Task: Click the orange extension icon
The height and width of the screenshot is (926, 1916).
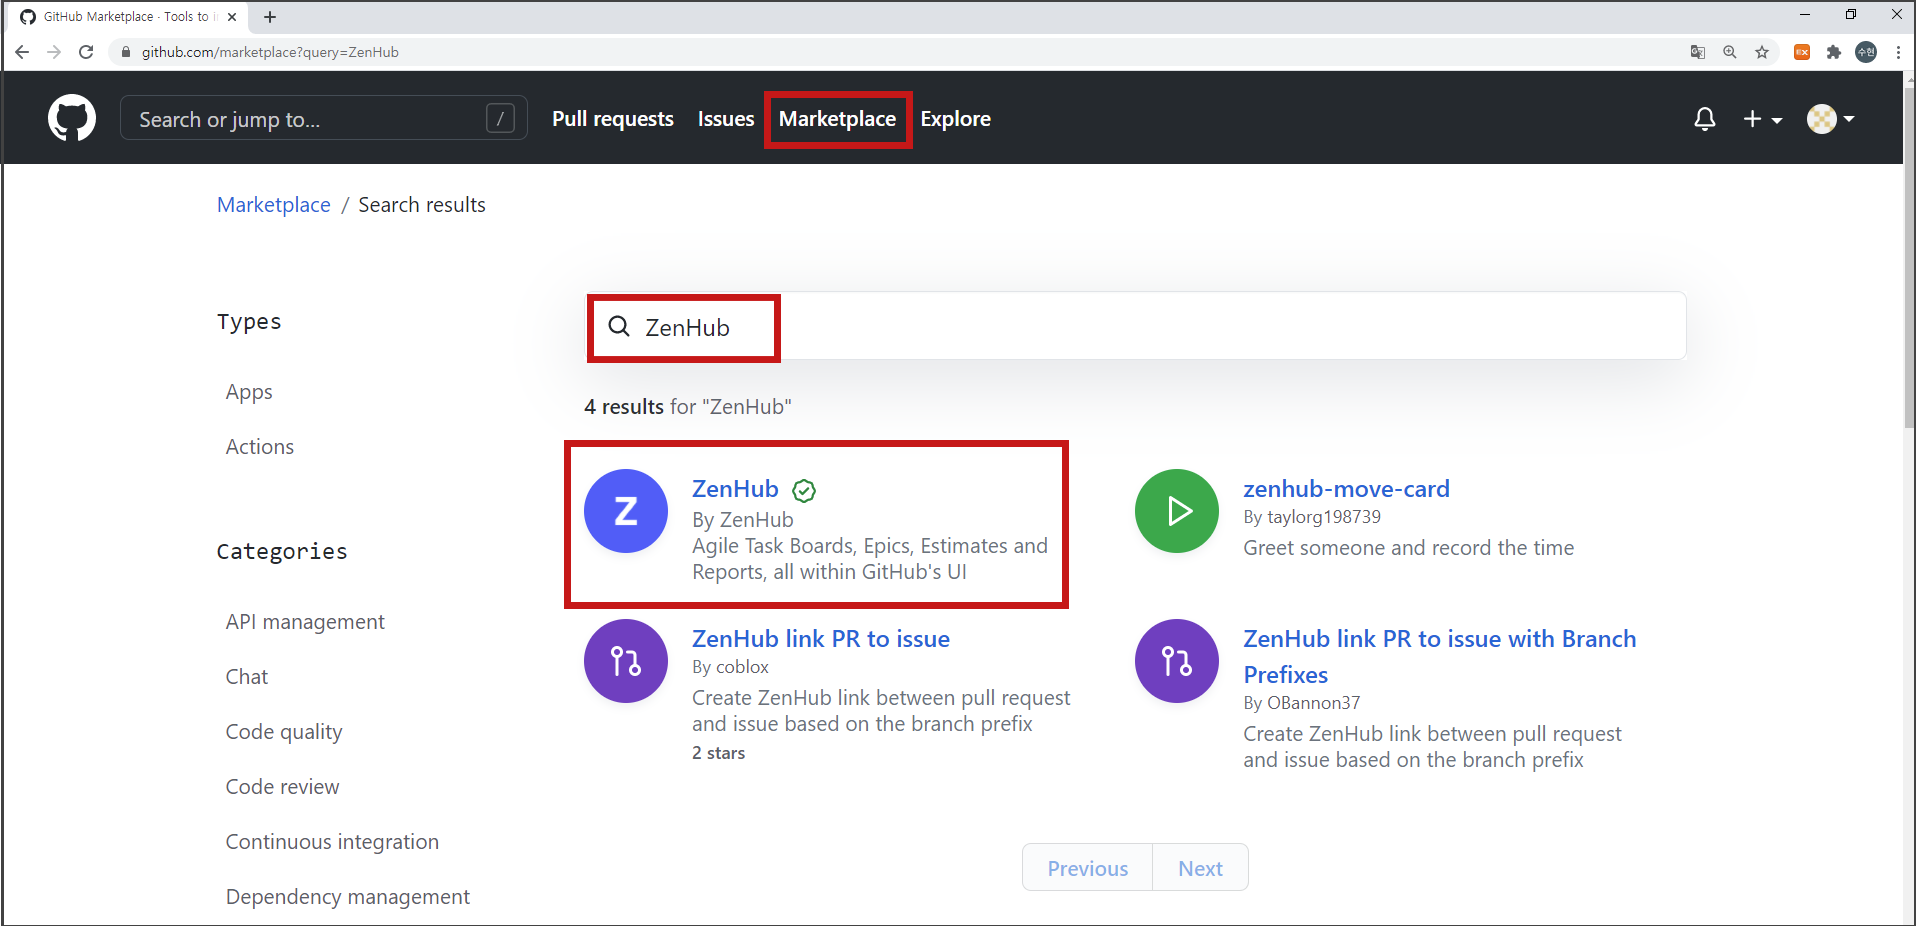Action: point(1802,52)
